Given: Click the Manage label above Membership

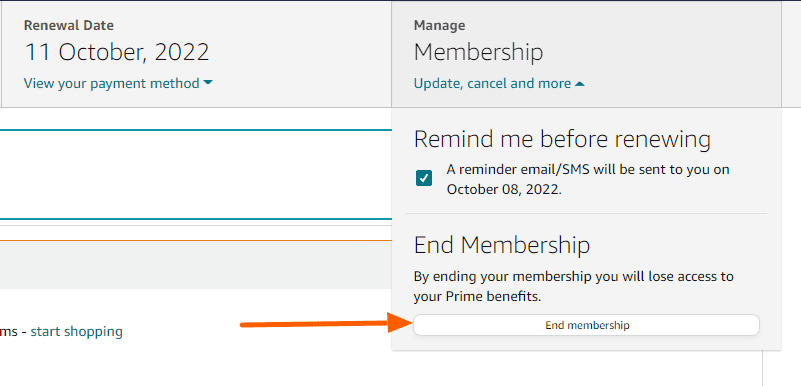Looking at the screenshot, I should point(439,25).
